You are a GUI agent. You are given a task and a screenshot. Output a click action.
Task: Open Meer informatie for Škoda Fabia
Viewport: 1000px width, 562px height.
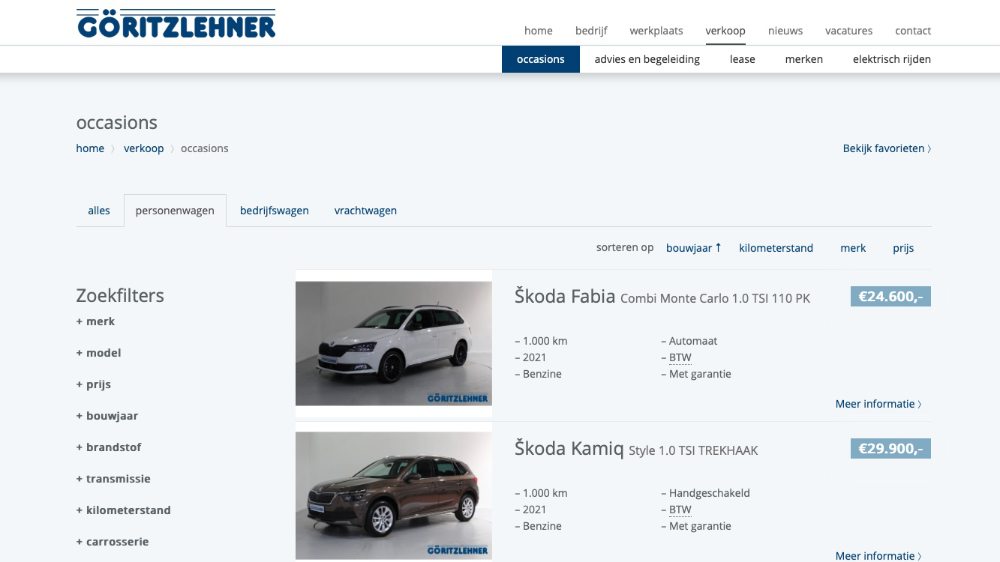click(x=877, y=404)
